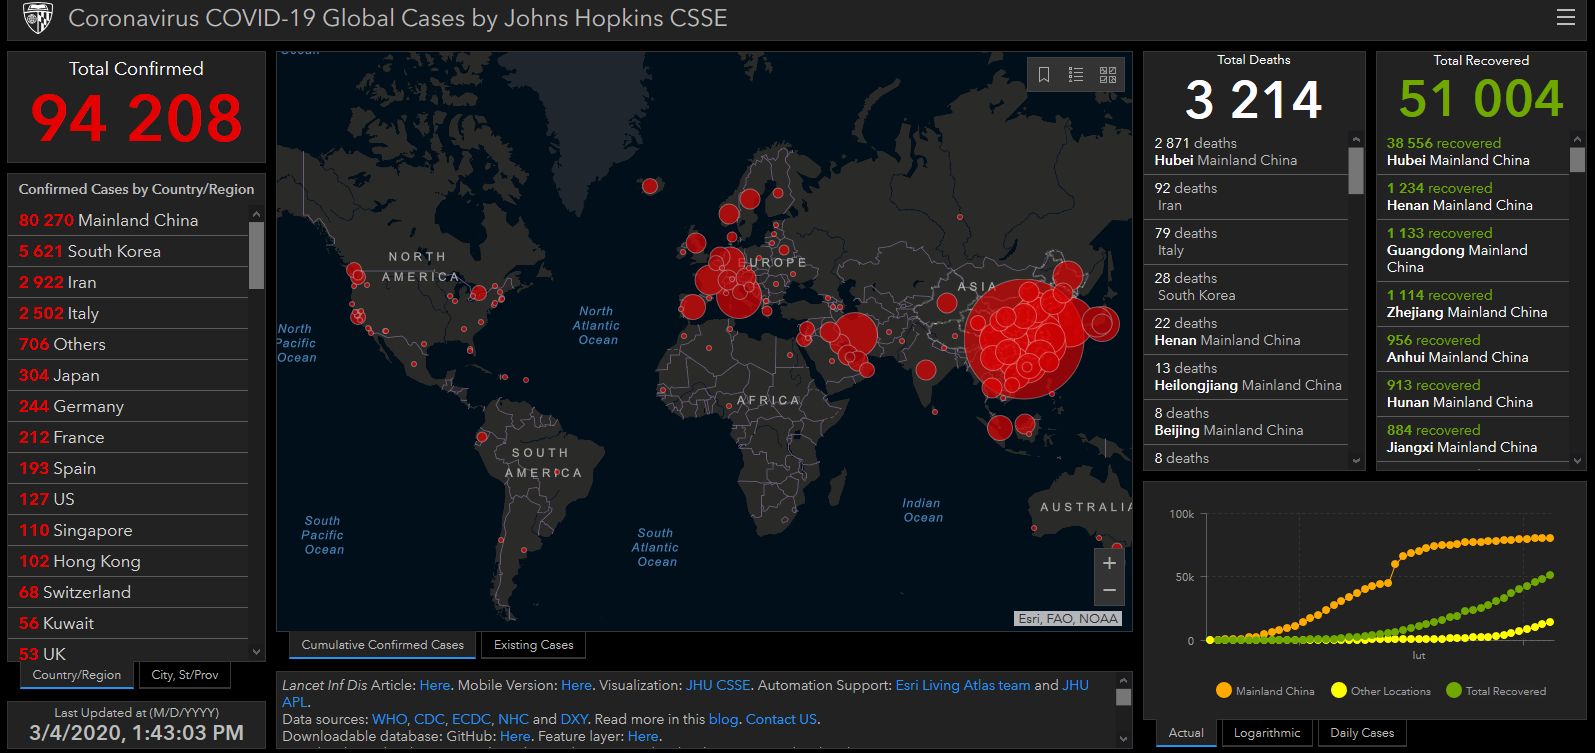
Task: Click Esri, FAO, NOAA map attribution
Action: (1068, 619)
